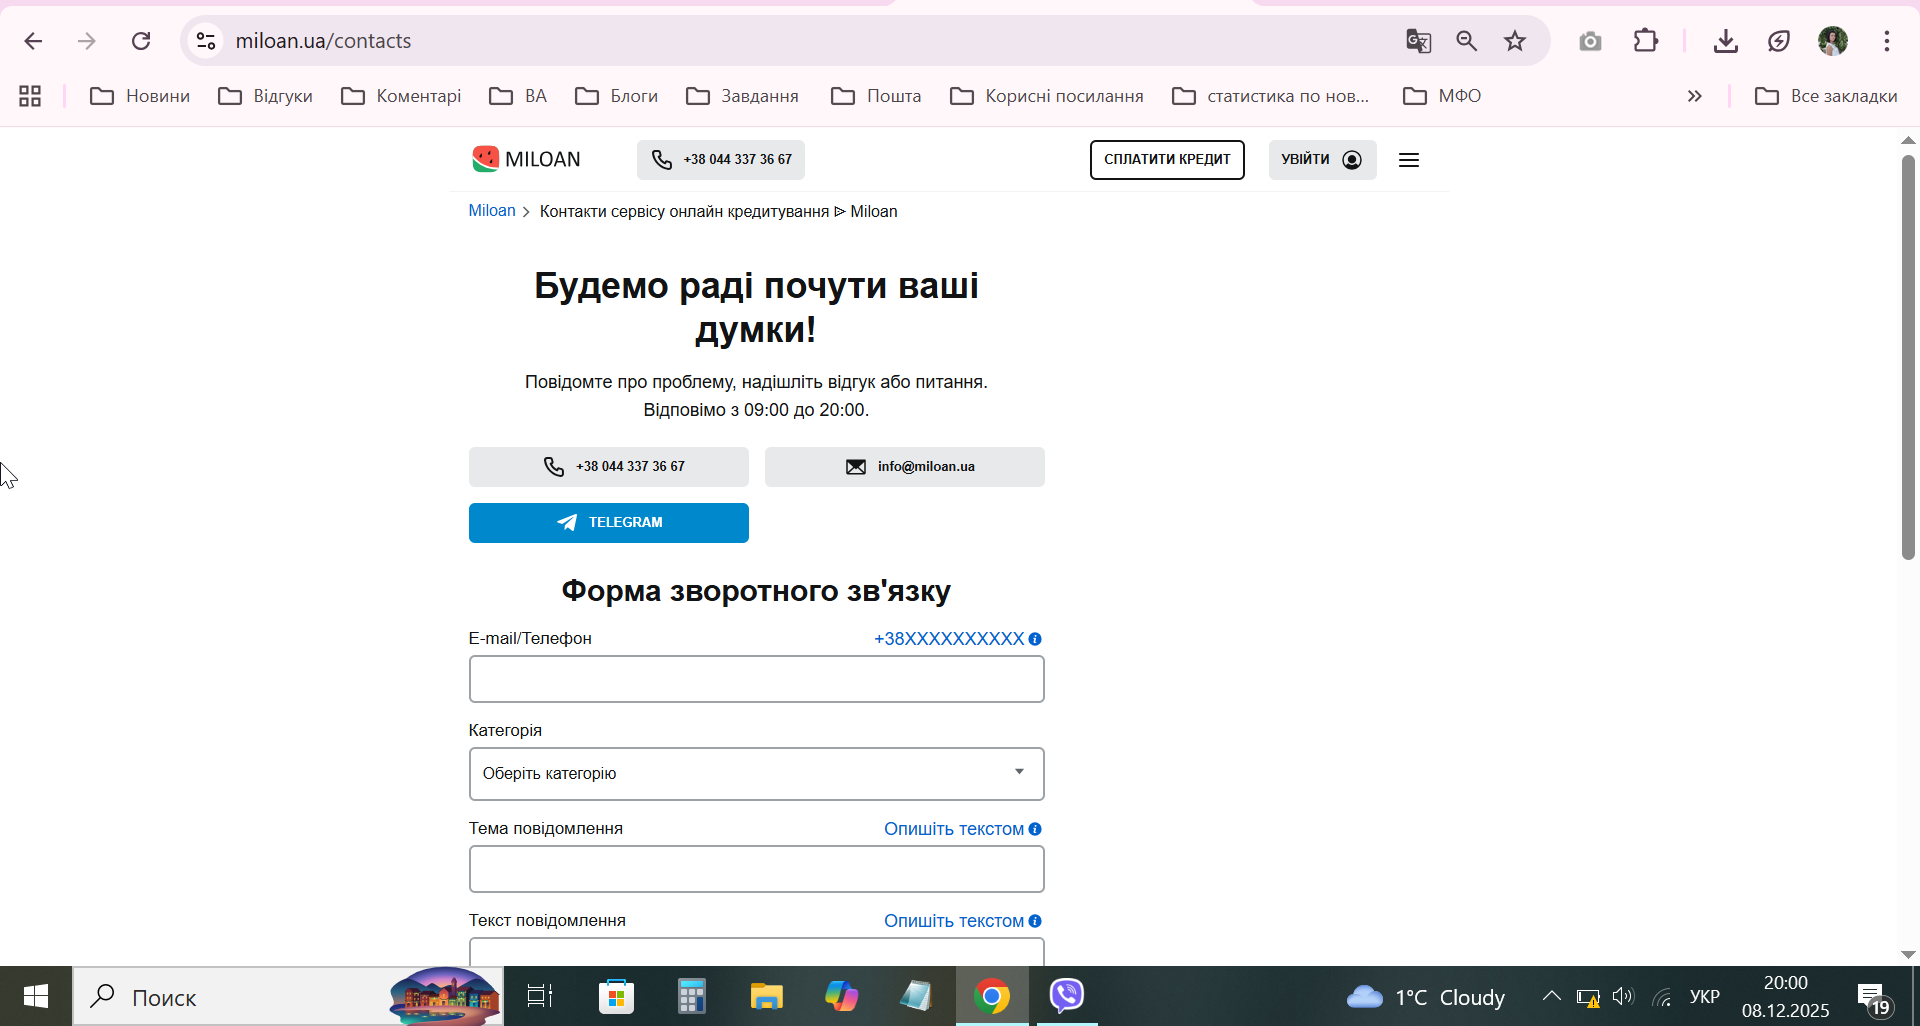Viewport: 1920px width, 1026px height.
Task: Switch the УКР keyboard language
Action: coord(1705,996)
